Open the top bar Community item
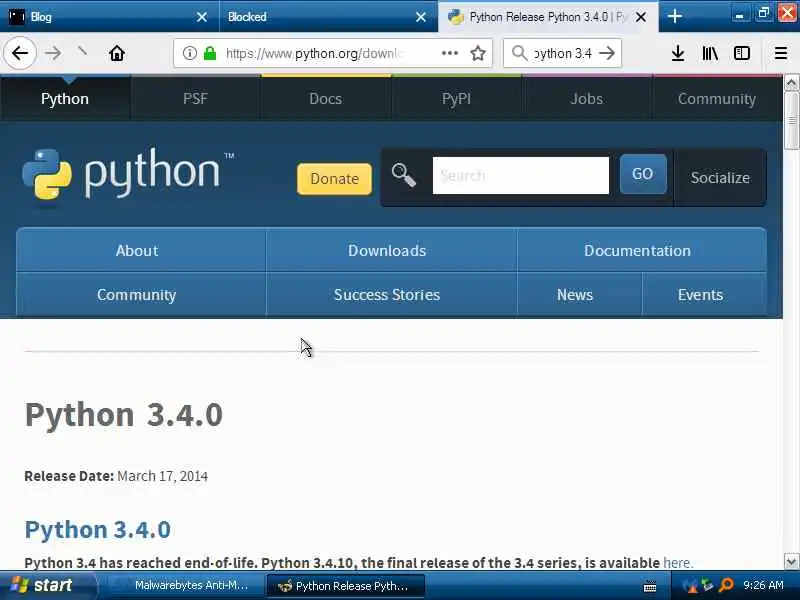 point(717,98)
